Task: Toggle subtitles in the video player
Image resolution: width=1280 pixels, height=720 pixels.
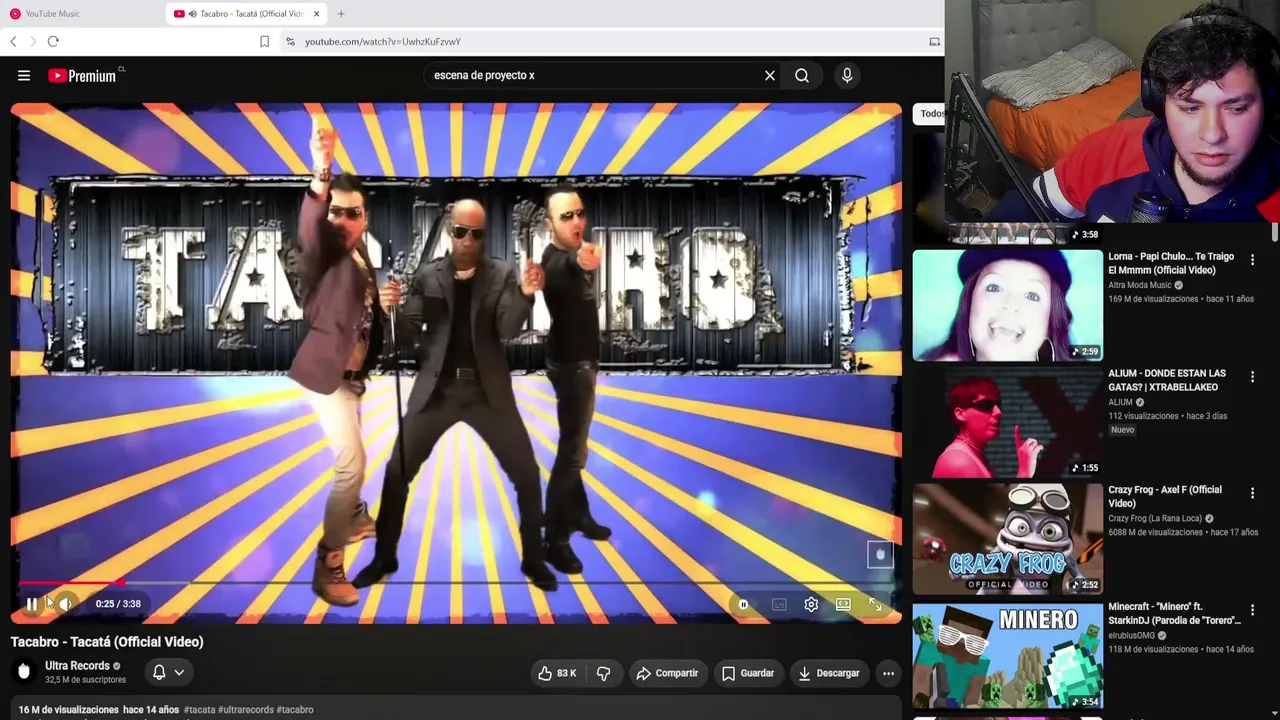Action: 779,604
